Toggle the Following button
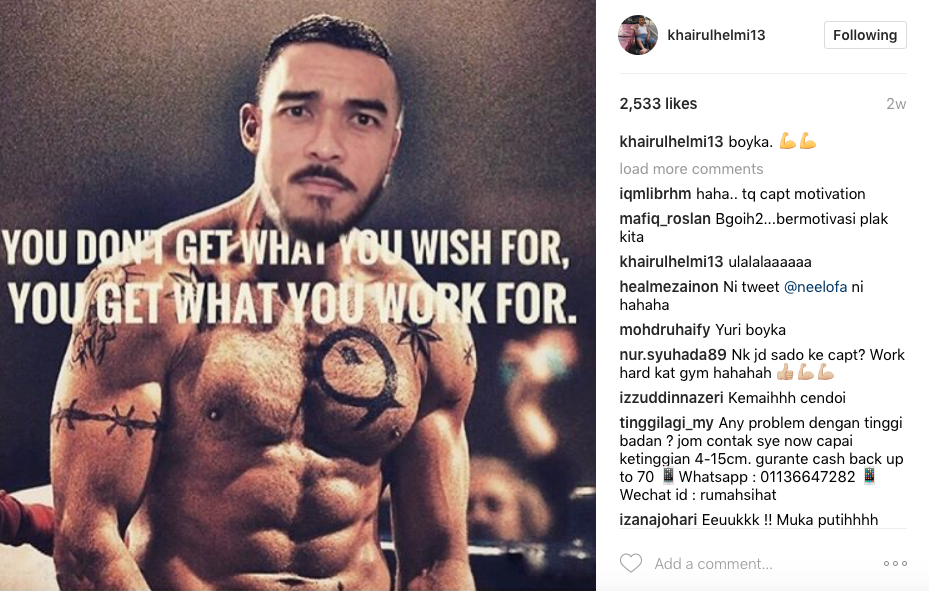The height and width of the screenshot is (591, 929). pos(865,35)
